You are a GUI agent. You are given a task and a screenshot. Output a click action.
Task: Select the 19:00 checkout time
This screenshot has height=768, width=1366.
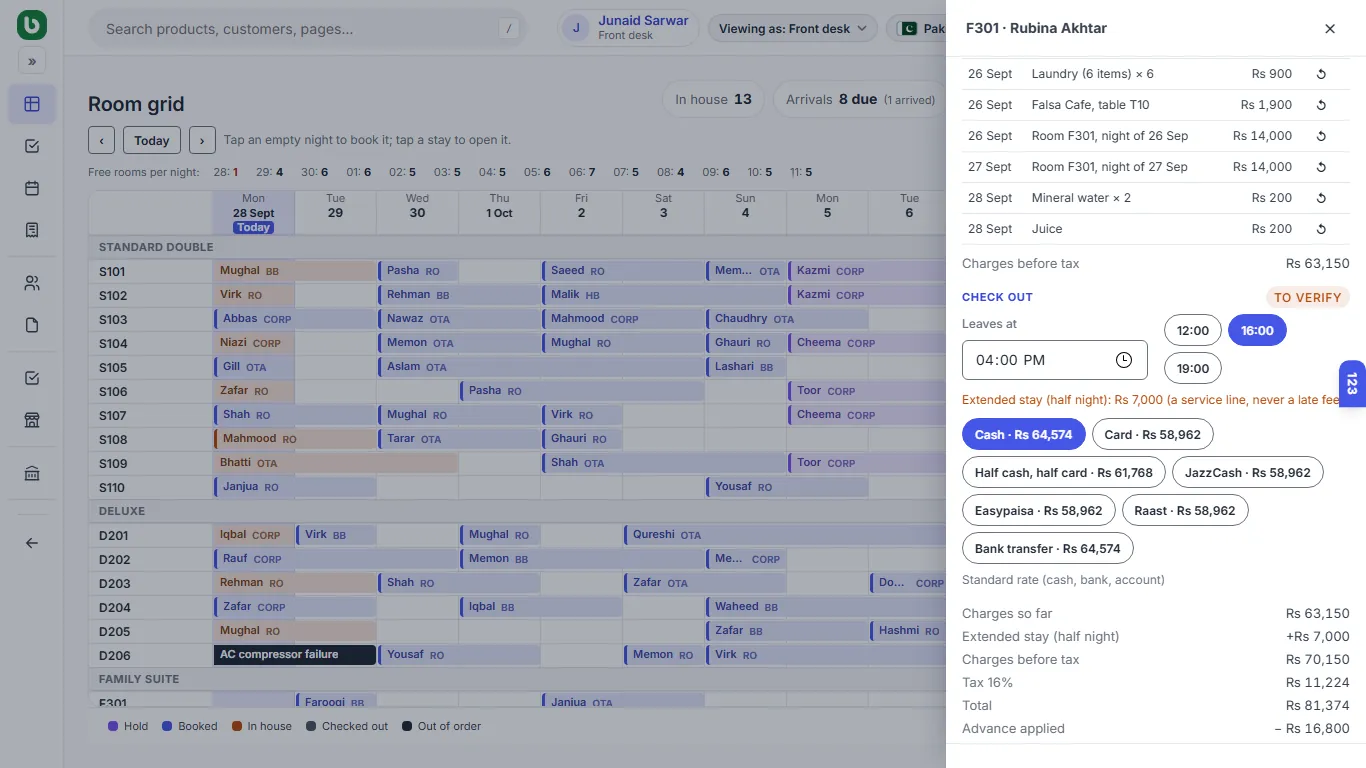point(1193,368)
